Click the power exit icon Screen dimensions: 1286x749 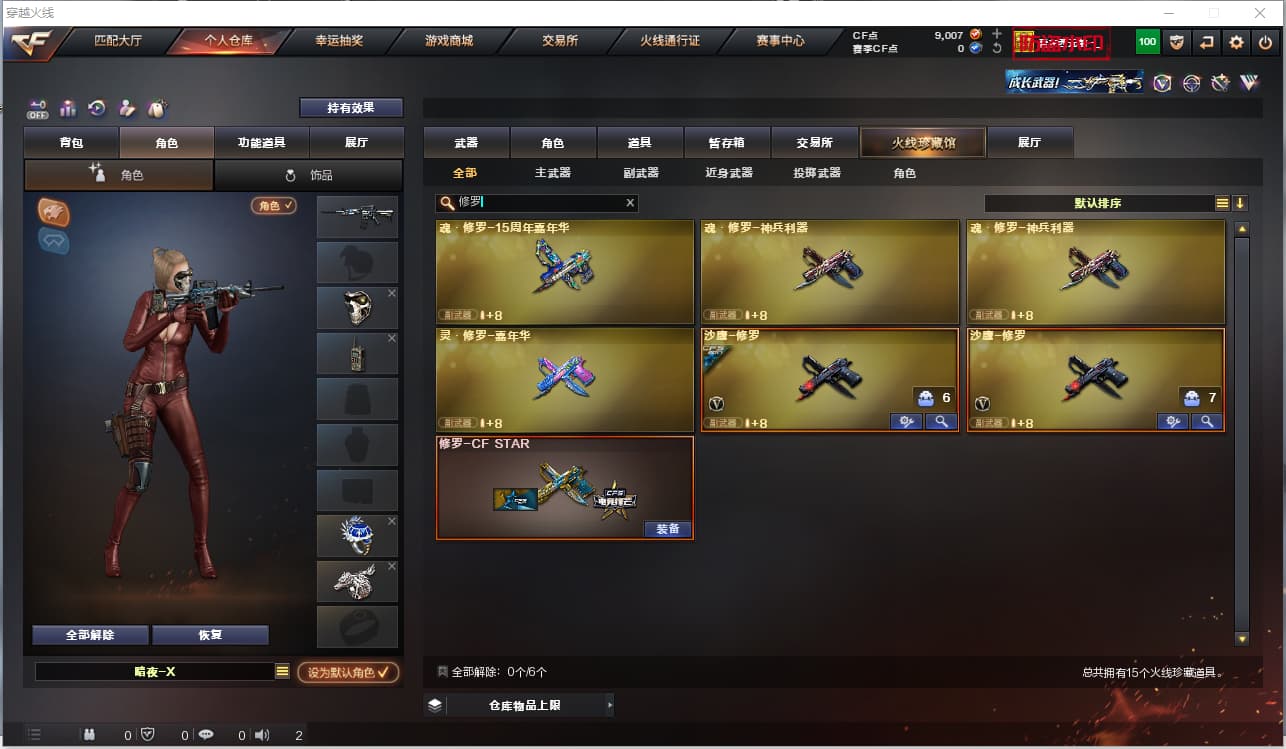[1265, 42]
